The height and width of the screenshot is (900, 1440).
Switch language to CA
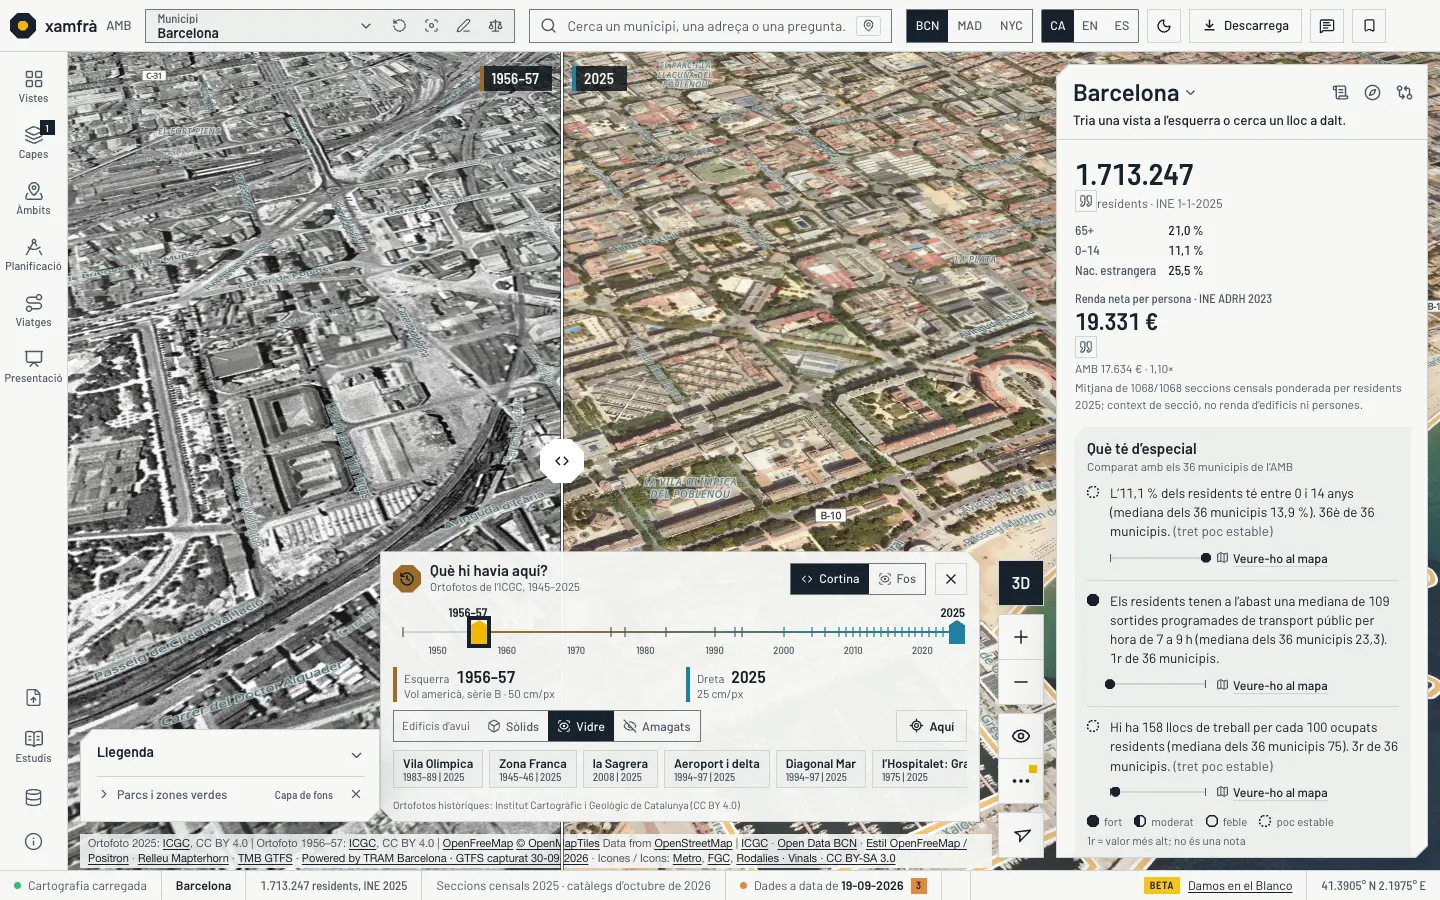[1058, 26]
